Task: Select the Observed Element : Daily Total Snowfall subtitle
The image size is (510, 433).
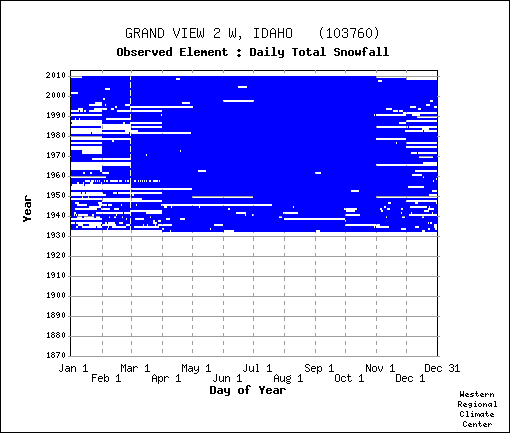Action: 253,52
